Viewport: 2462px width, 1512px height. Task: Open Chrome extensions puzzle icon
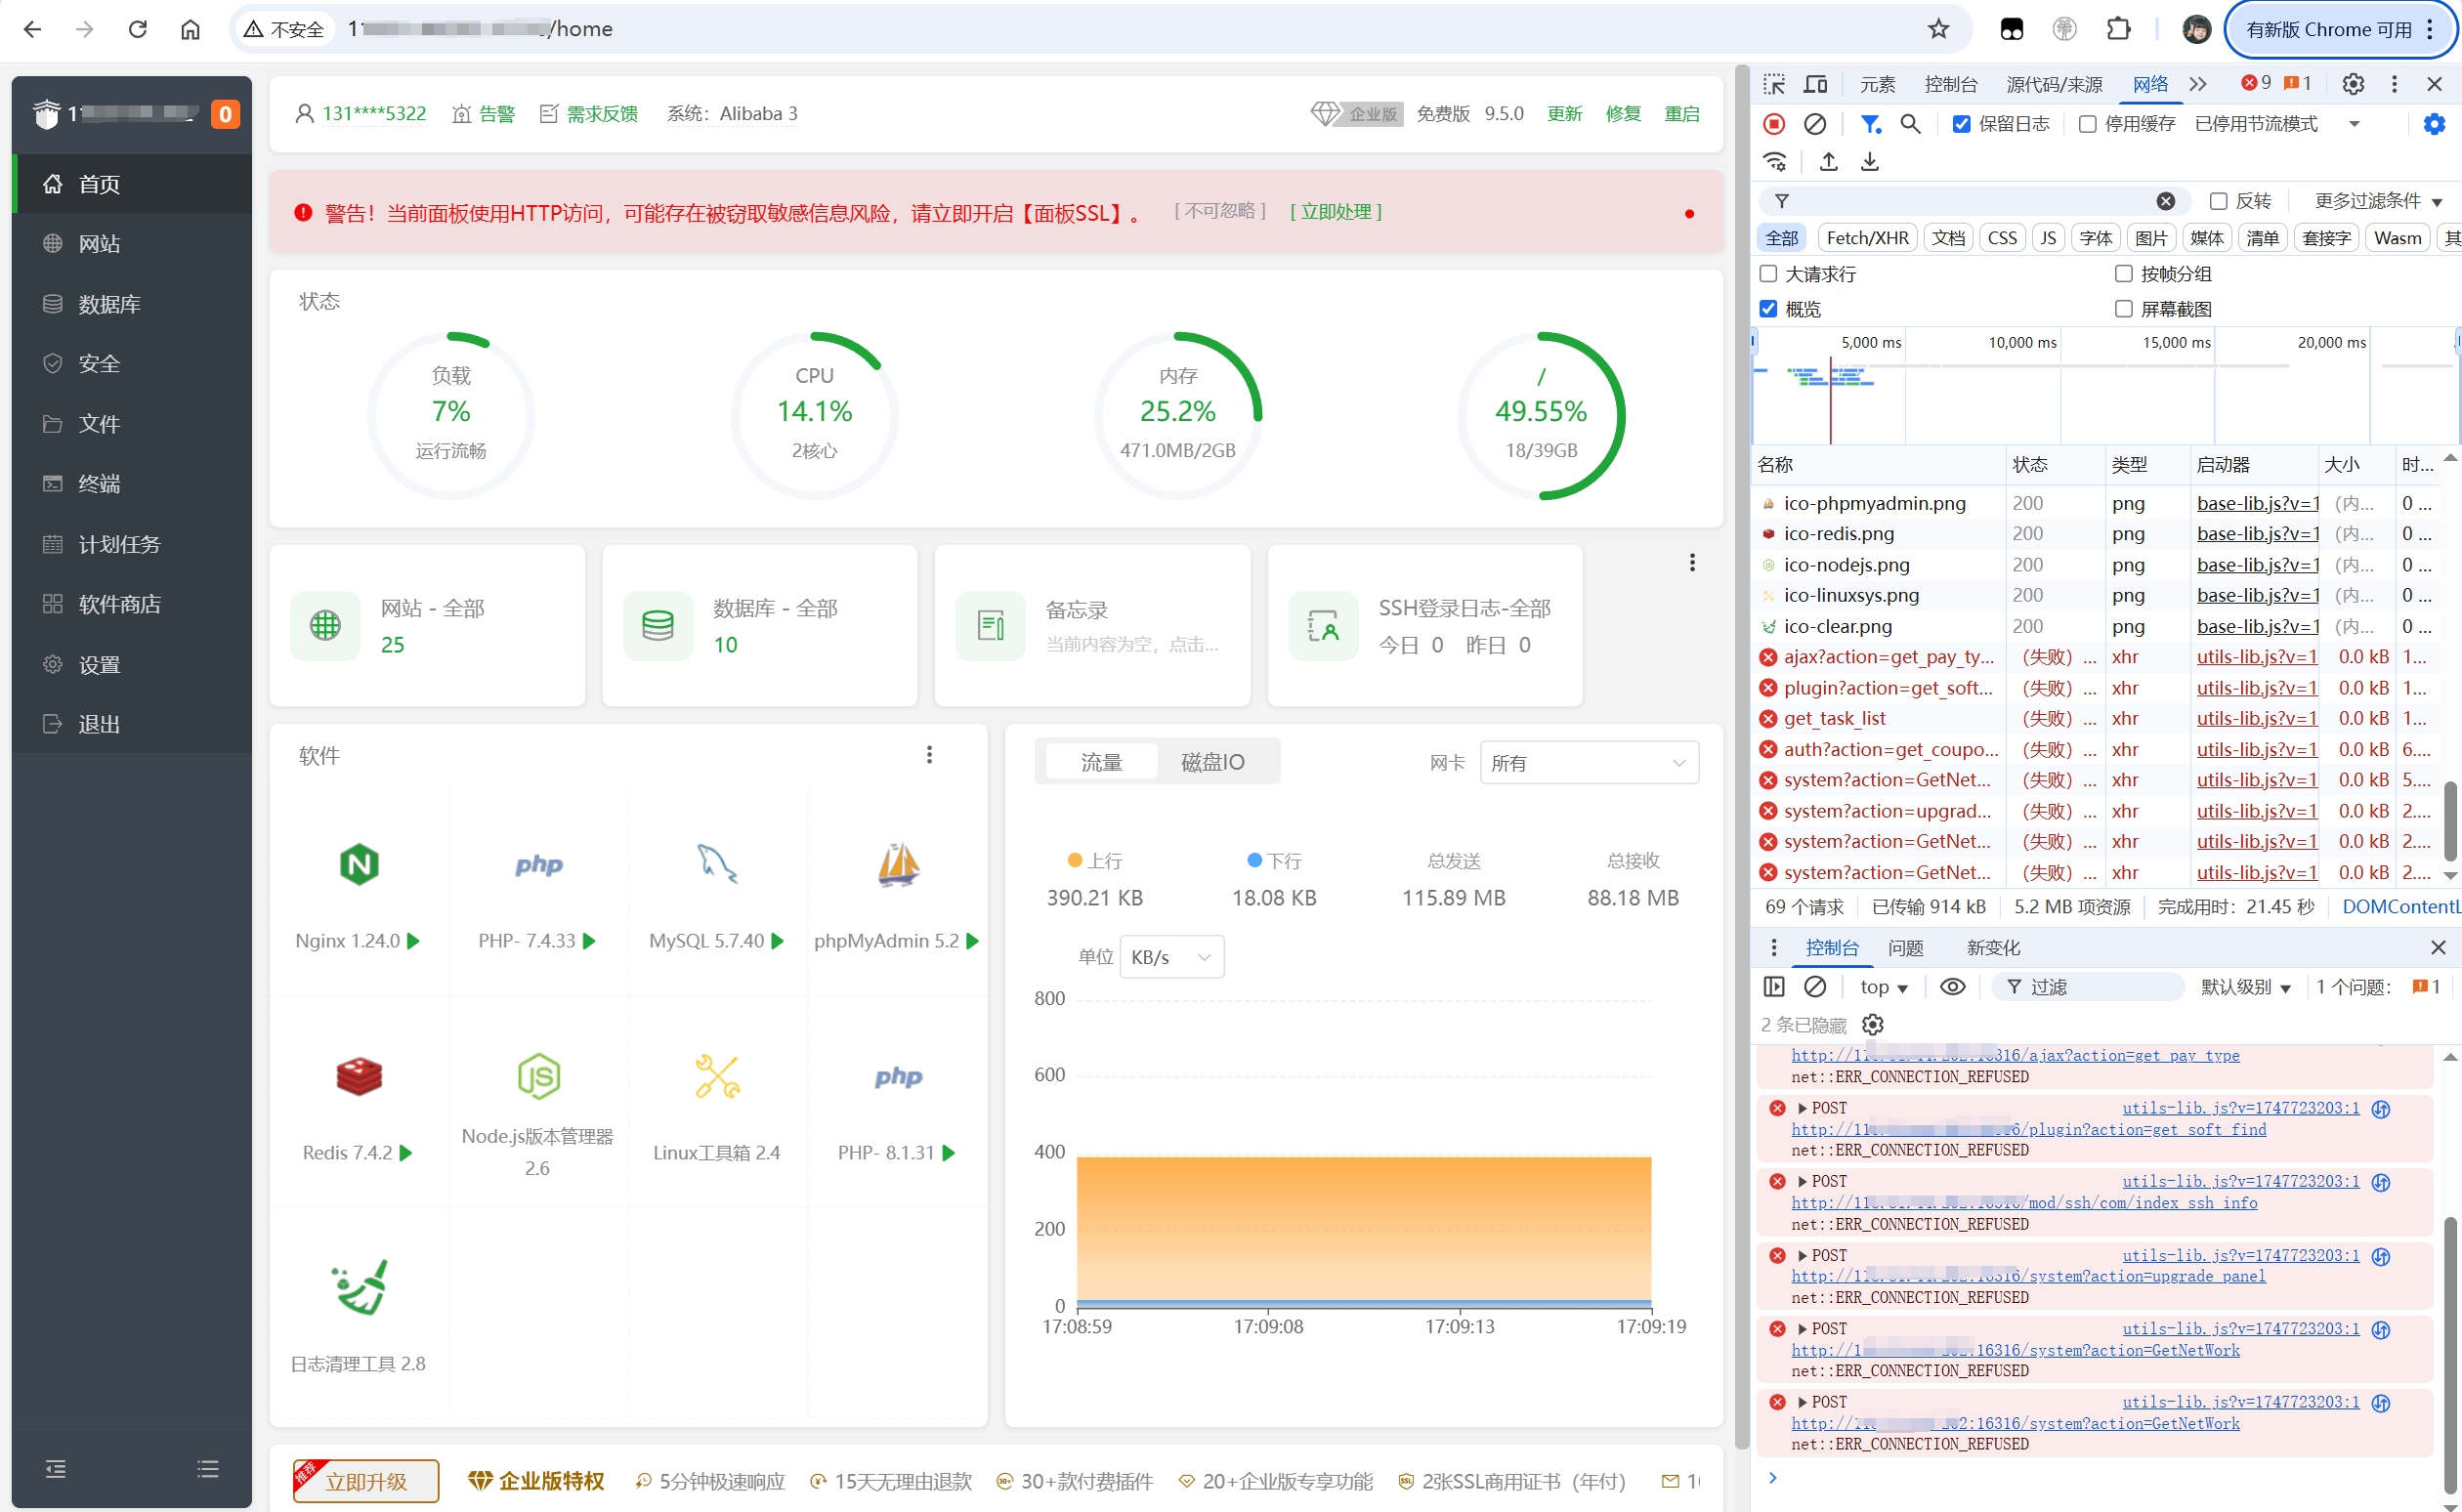(x=2117, y=29)
